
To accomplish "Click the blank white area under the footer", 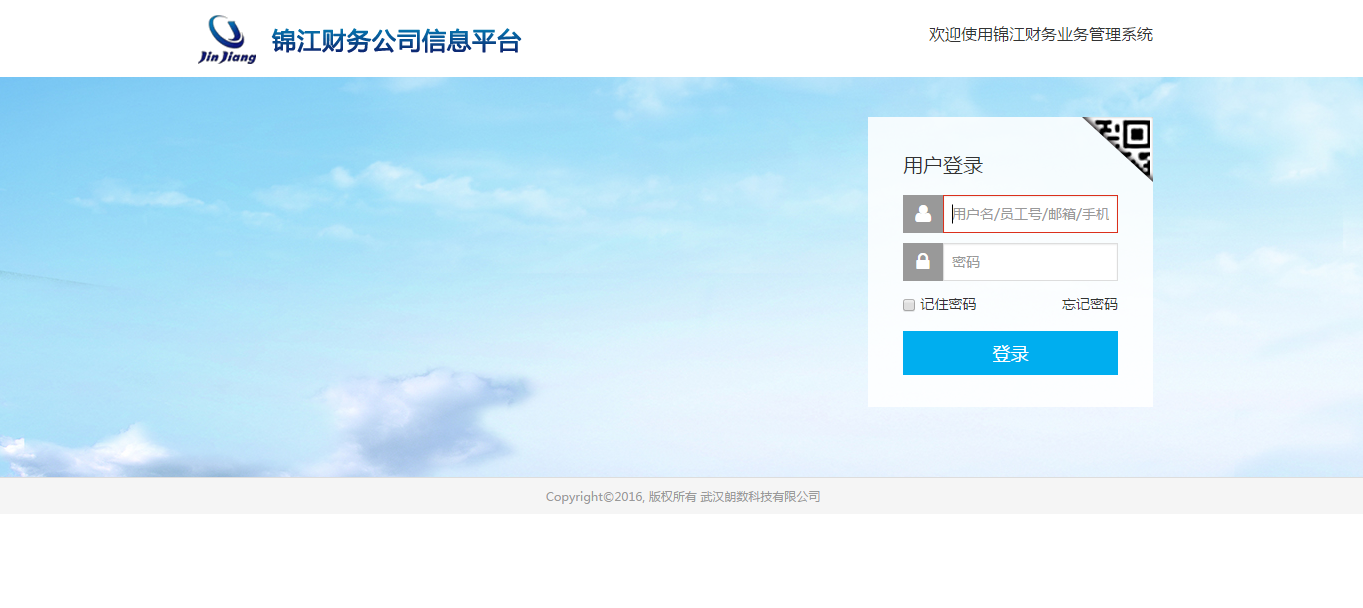I will tap(680, 562).
